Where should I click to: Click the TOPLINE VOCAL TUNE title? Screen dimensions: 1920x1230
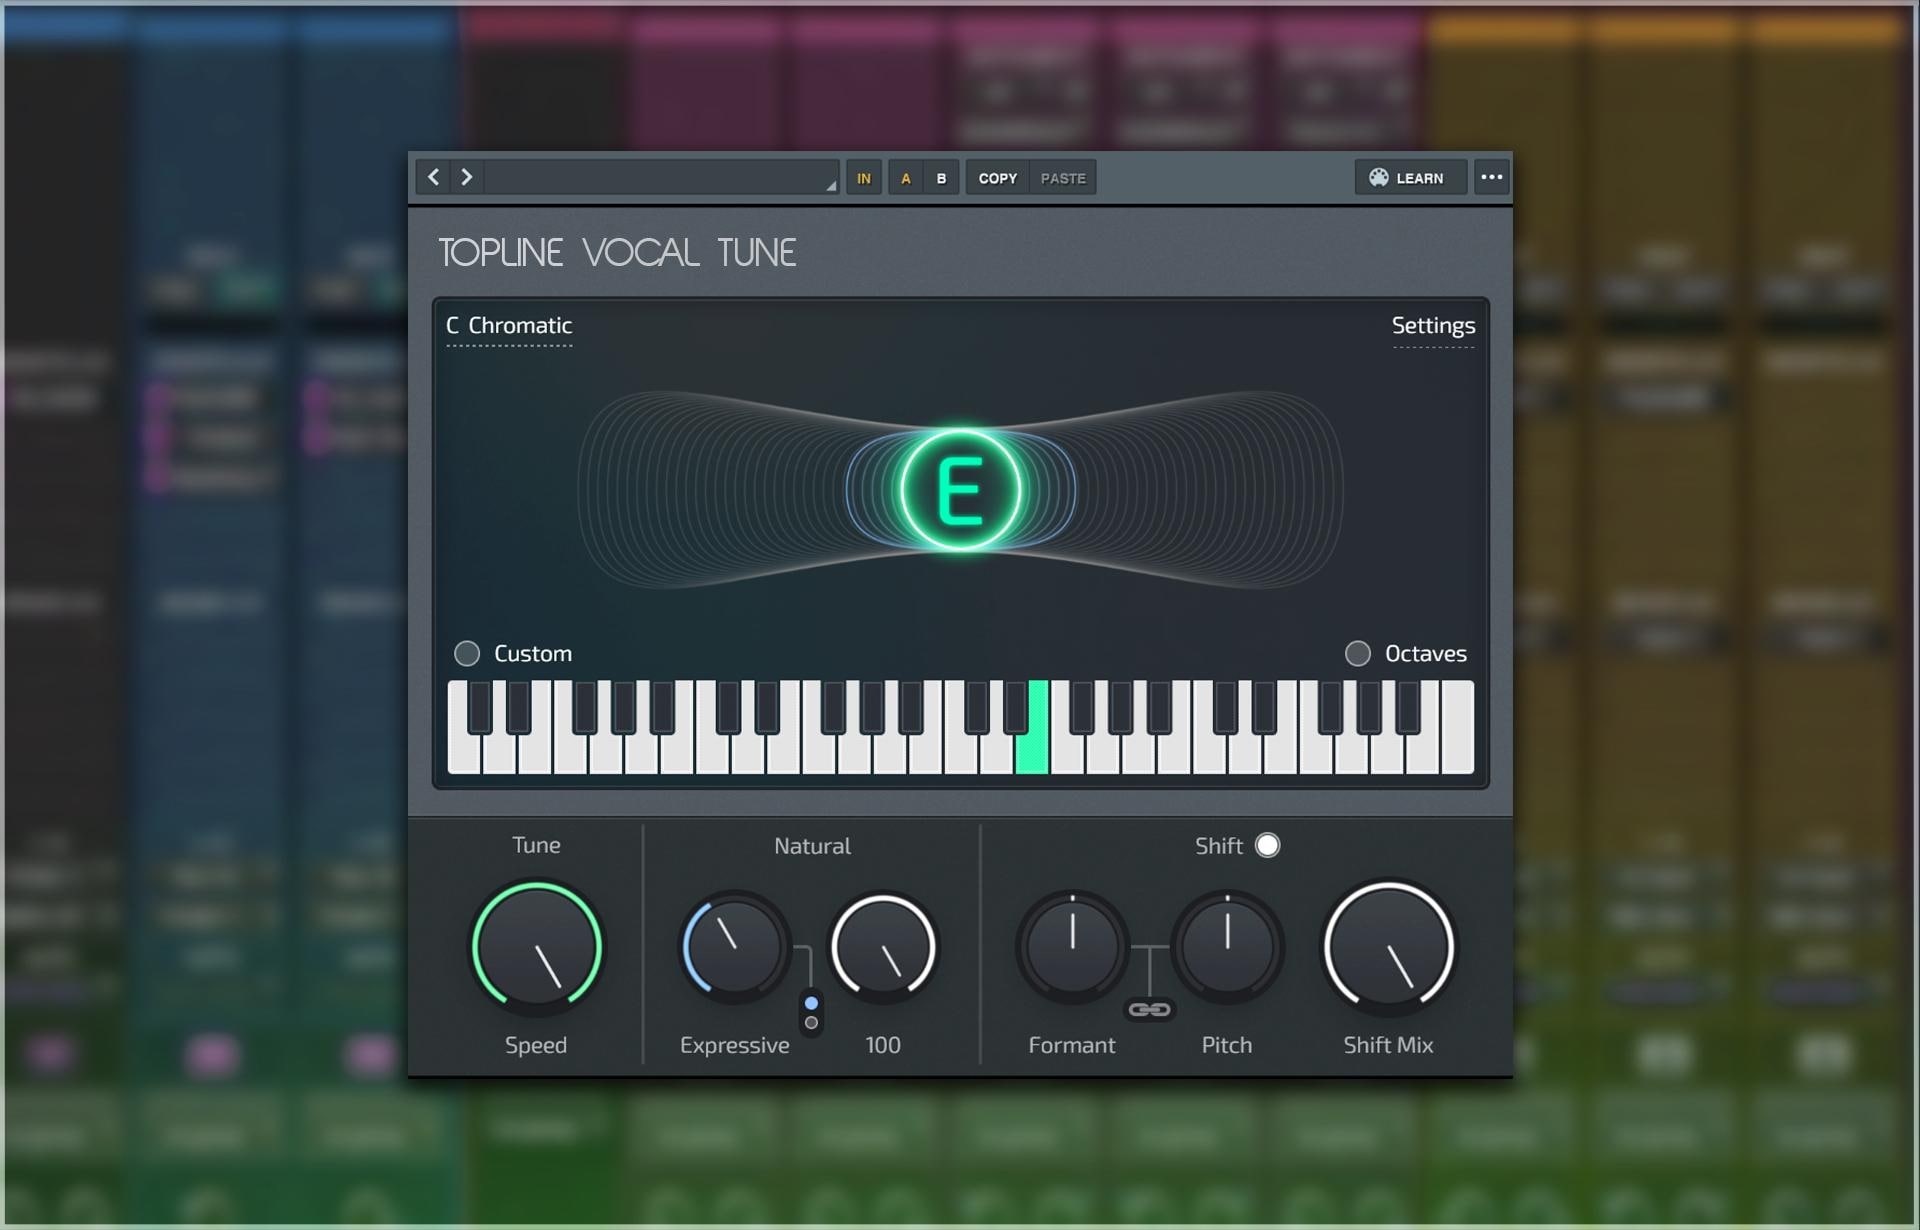[x=617, y=253]
